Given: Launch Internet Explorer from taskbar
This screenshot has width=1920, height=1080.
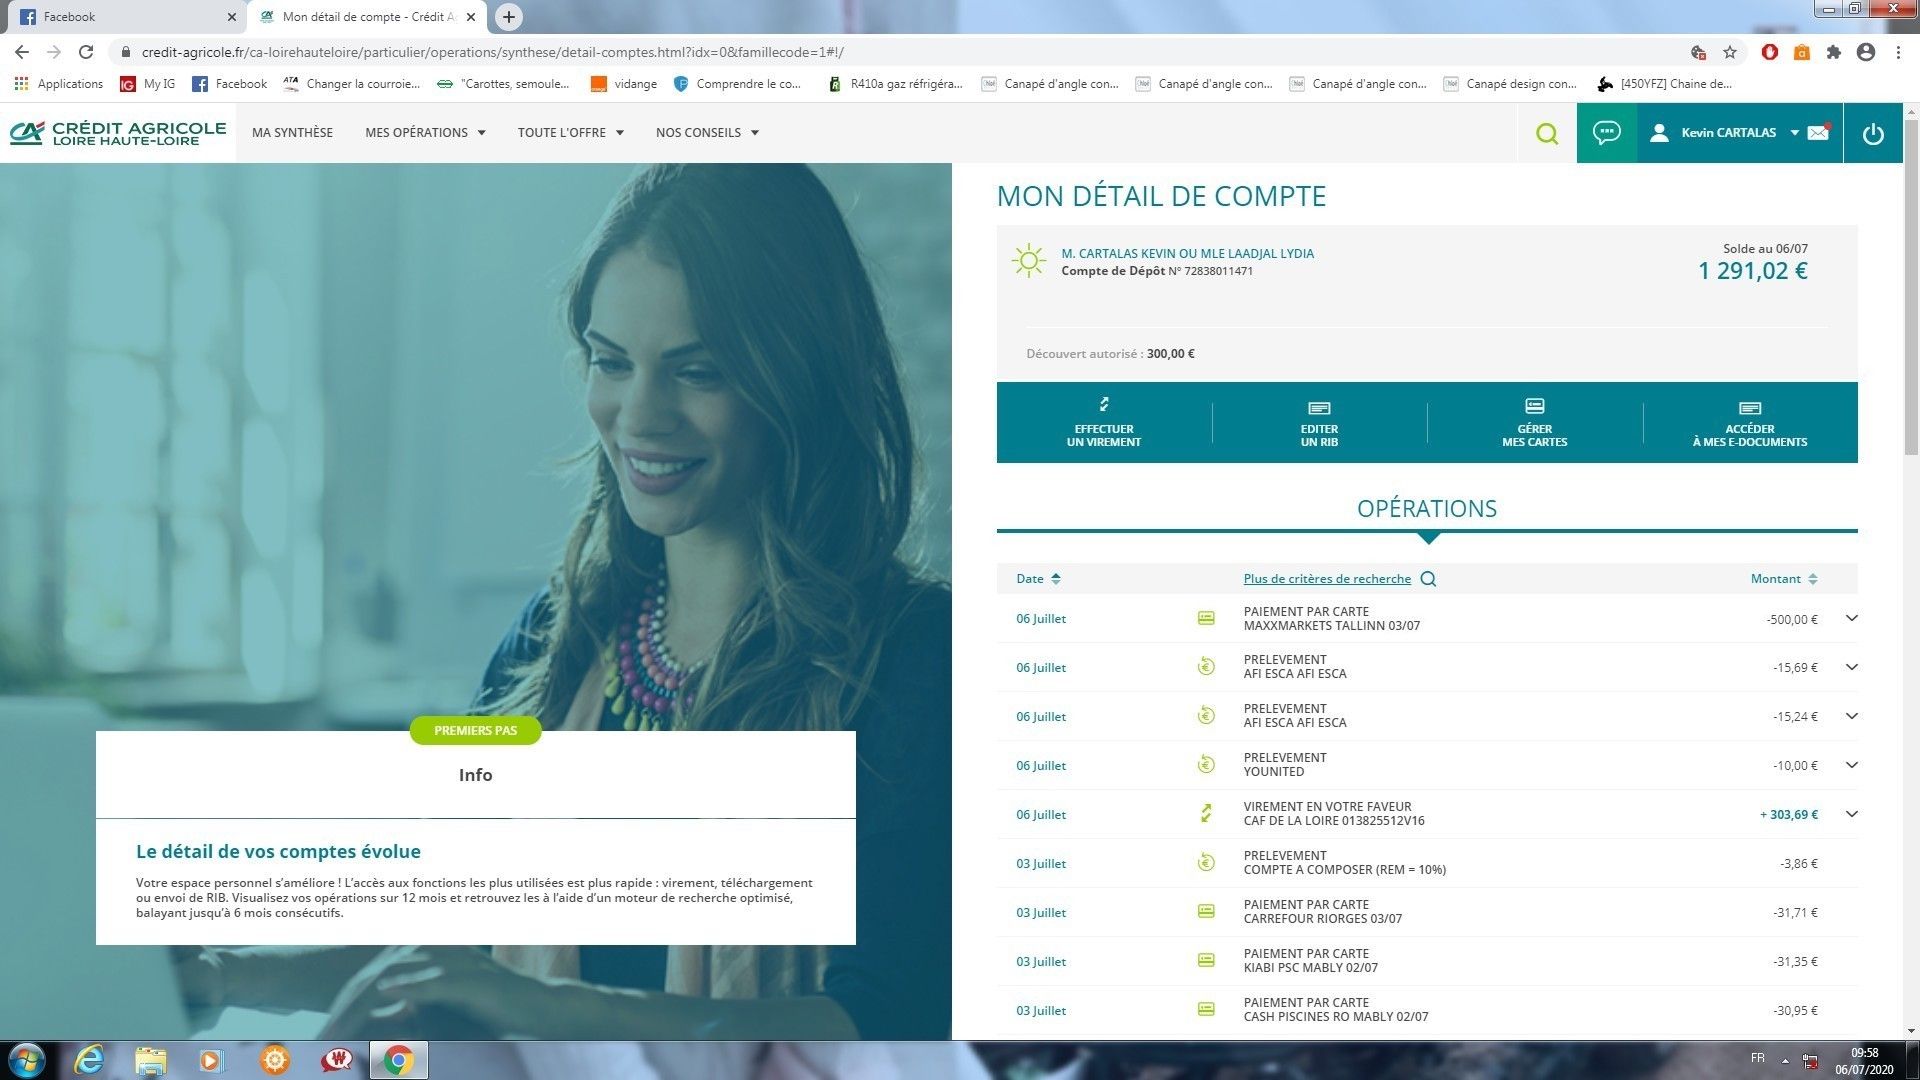Looking at the screenshot, I should [89, 1060].
